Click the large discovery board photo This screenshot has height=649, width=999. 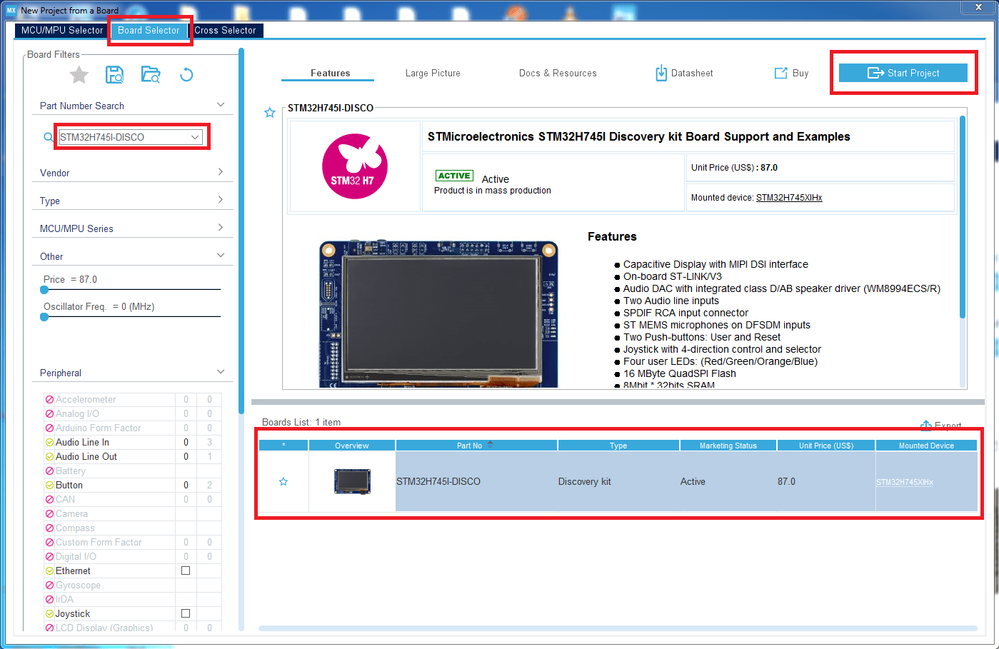click(438, 313)
